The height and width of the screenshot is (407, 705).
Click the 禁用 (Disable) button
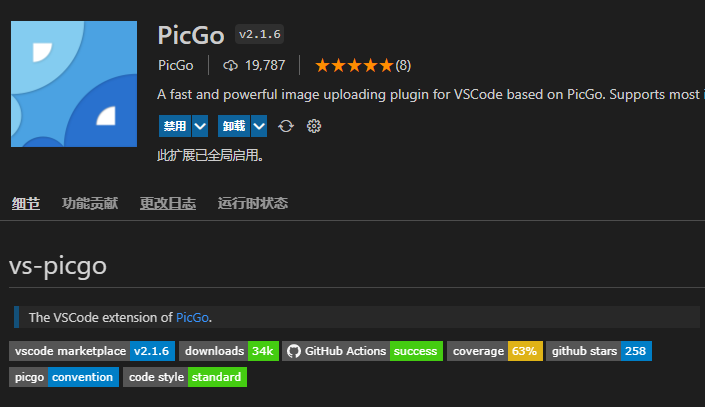(x=175, y=126)
